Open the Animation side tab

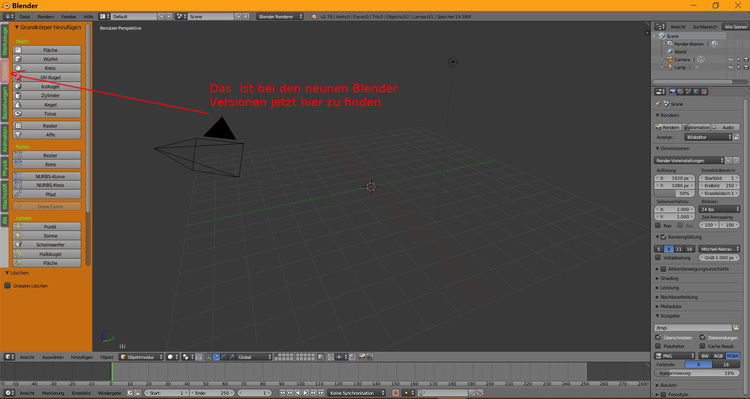4,139
